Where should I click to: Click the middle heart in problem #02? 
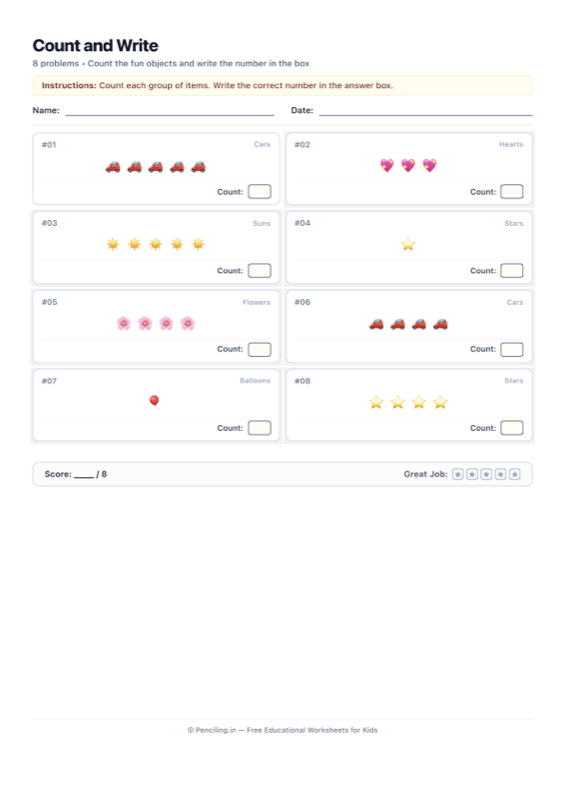click(x=408, y=166)
